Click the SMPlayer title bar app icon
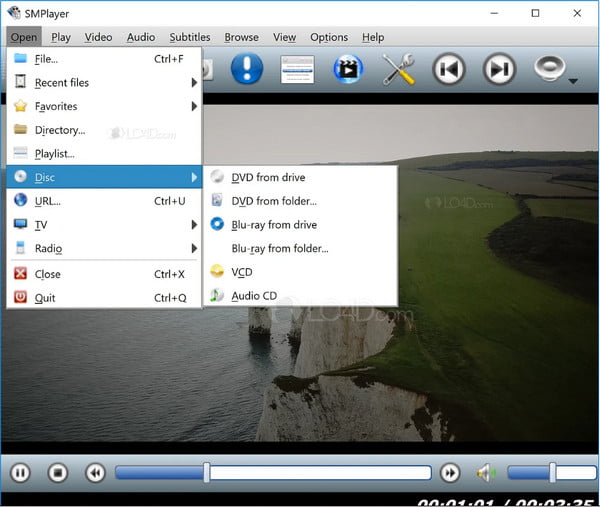Image resolution: width=600 pixels, height=507 pixels. (14, 13)
